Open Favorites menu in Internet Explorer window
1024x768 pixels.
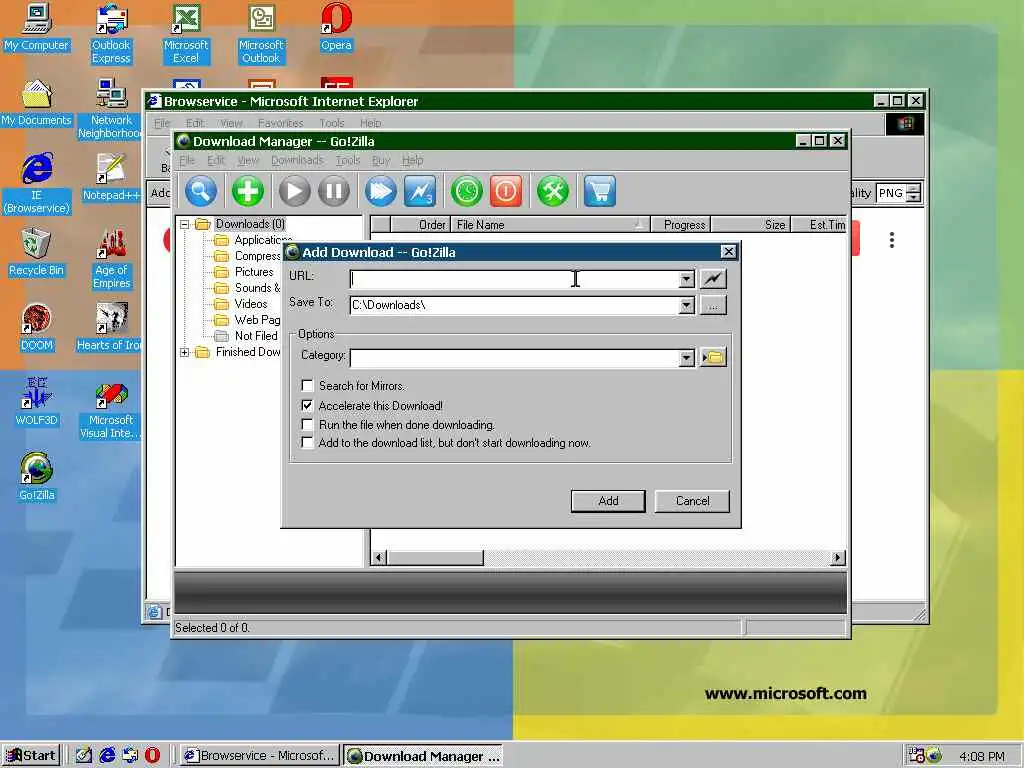coord(281,123)
